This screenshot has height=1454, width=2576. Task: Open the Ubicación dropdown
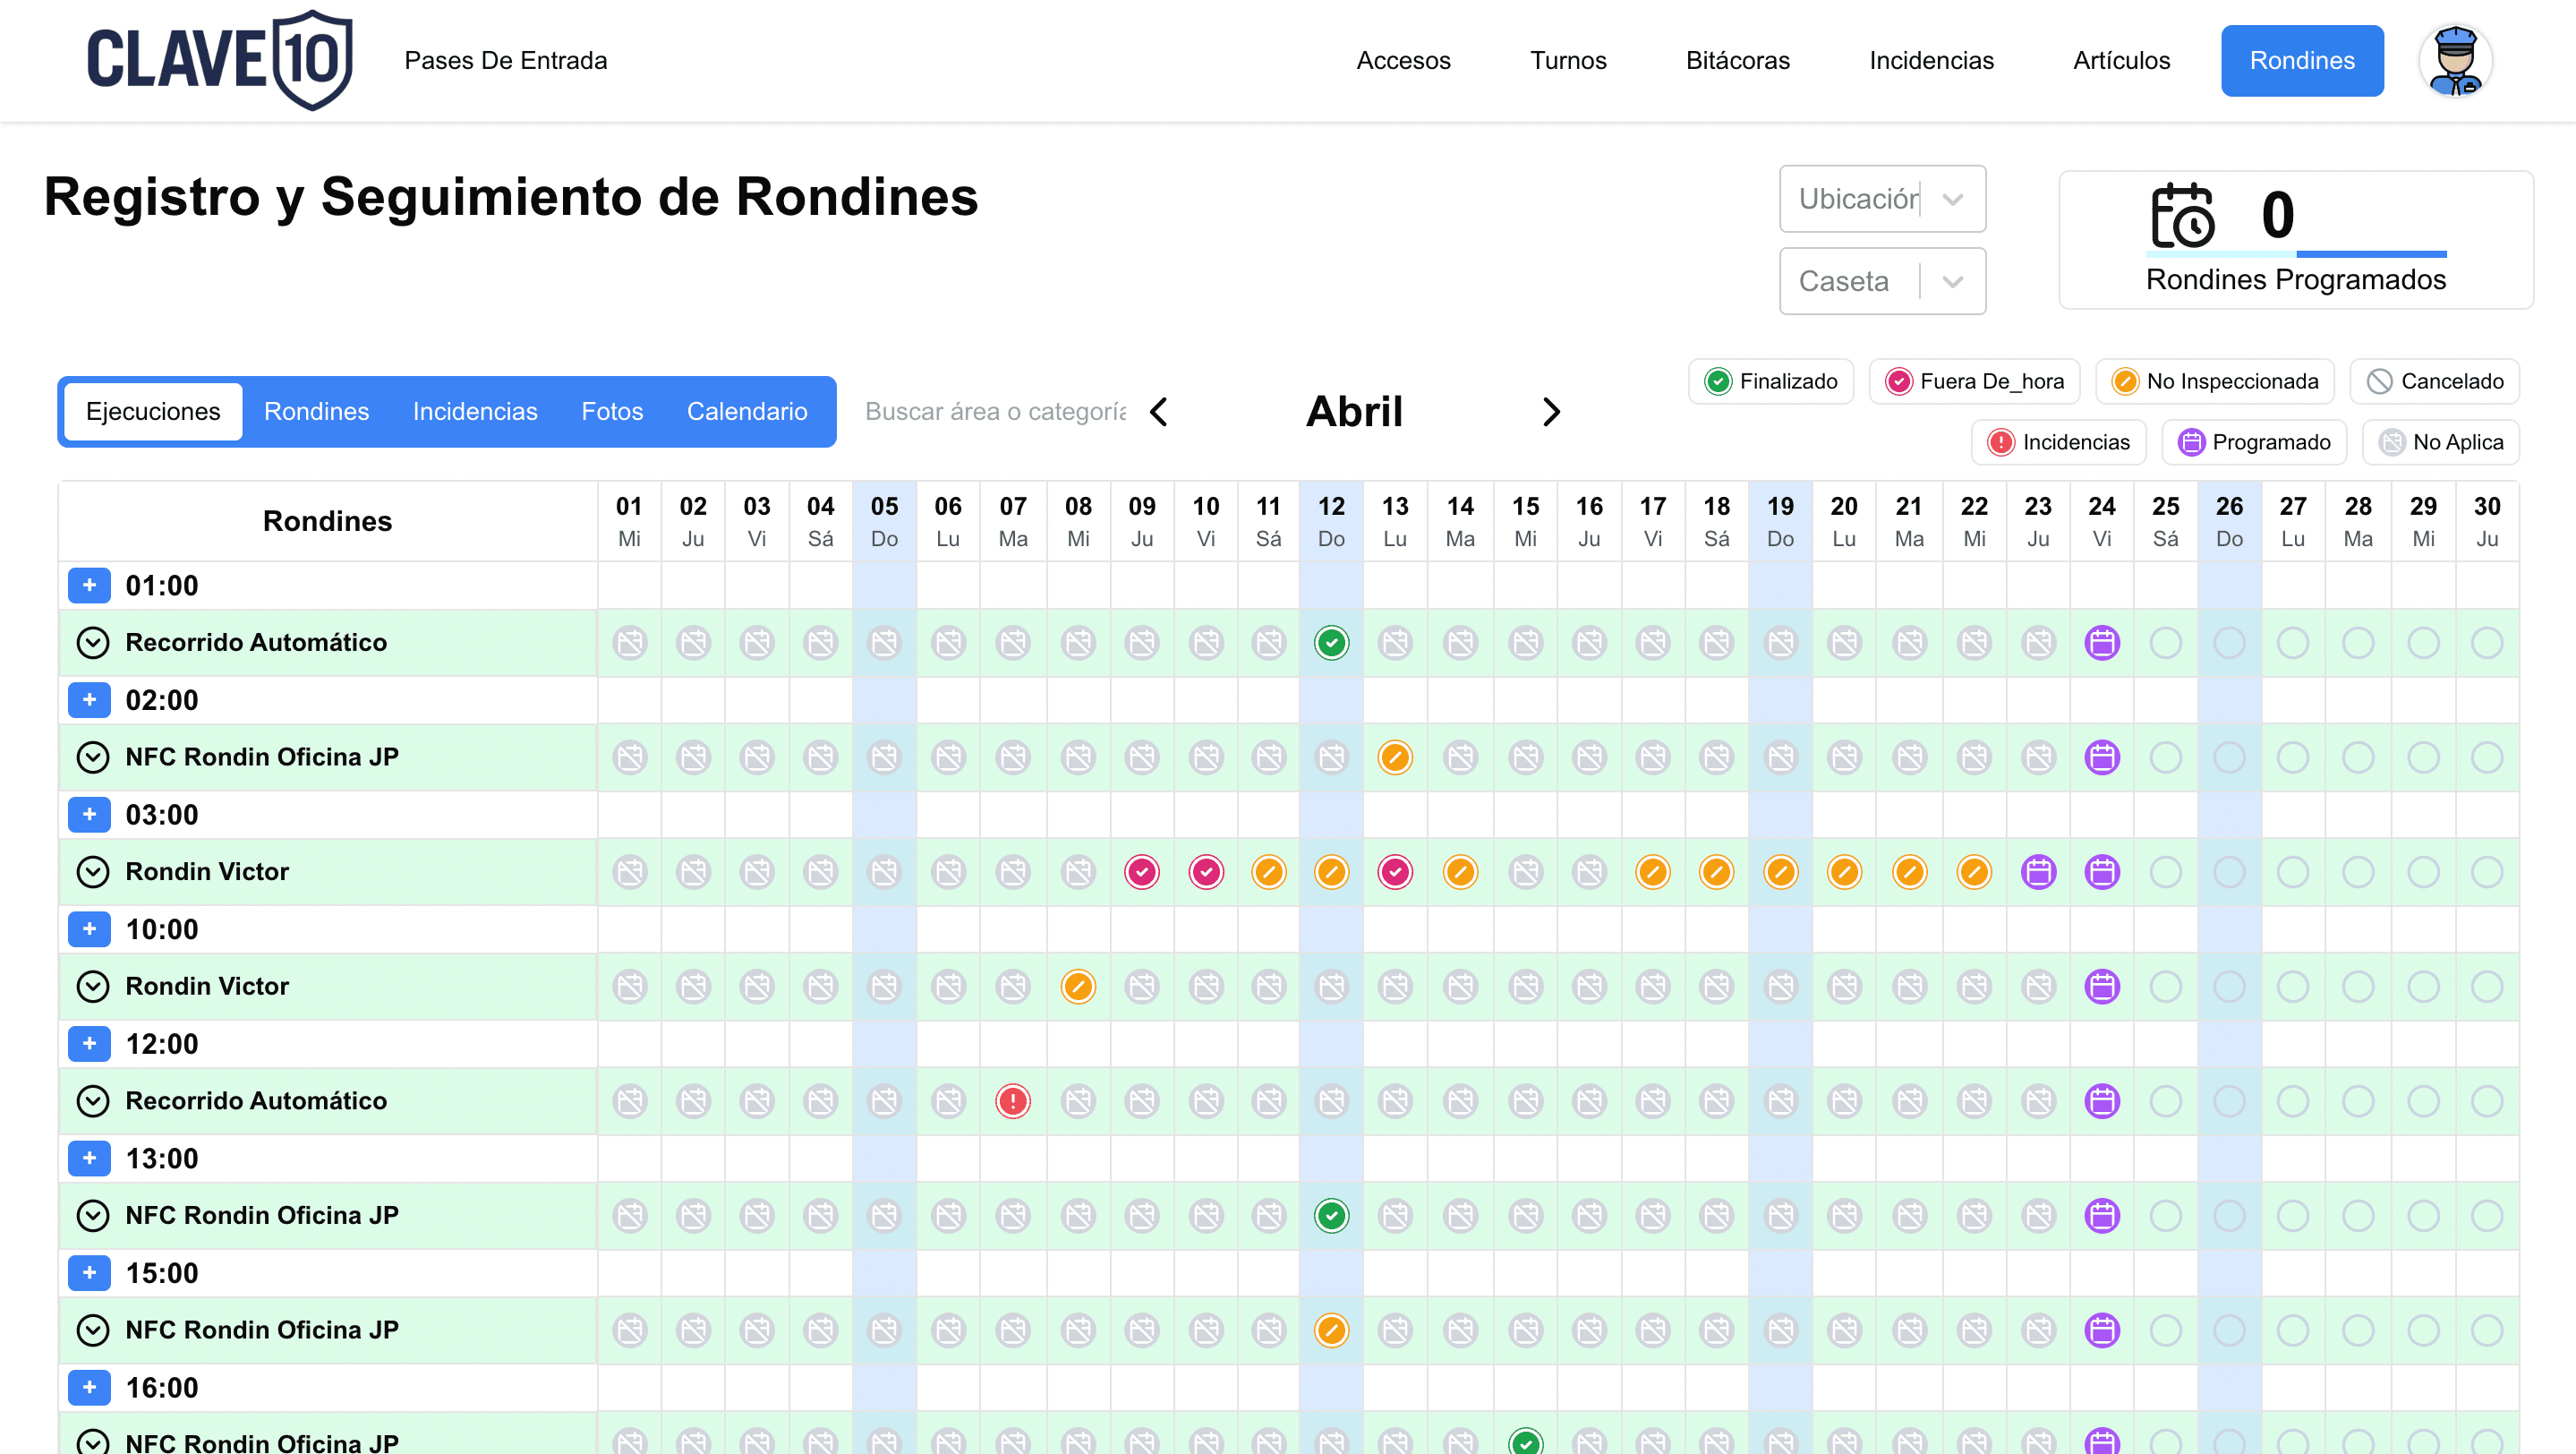(x=1881, y=199)
